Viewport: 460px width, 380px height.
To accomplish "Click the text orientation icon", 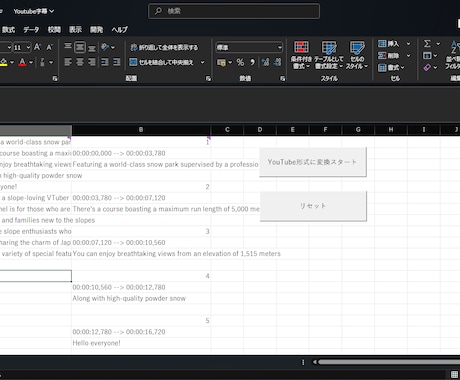I will 105,47.
